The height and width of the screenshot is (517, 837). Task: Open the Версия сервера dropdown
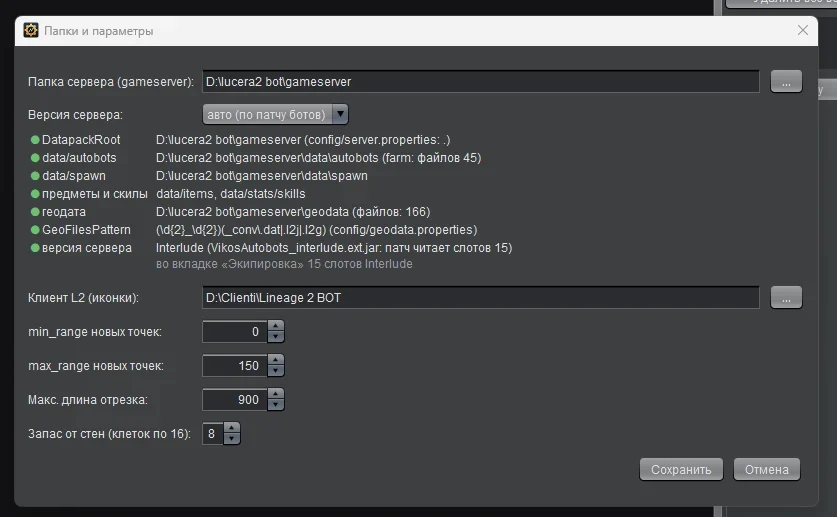[x=275, y=114]
